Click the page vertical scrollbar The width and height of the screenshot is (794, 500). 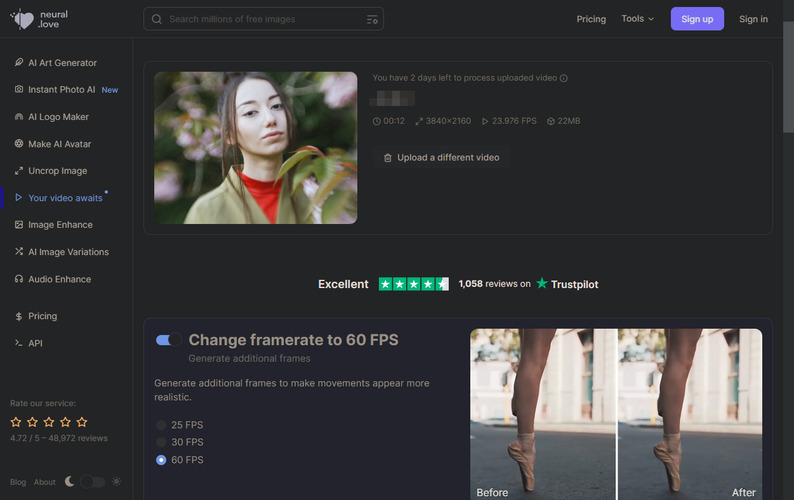[x=788, y=77]
